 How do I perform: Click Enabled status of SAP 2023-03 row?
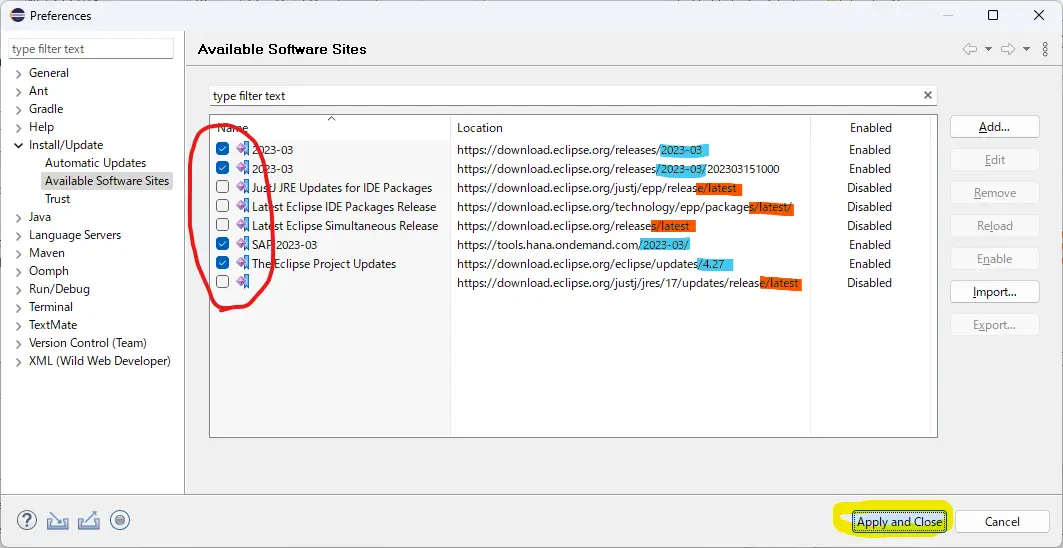point(870,244)
